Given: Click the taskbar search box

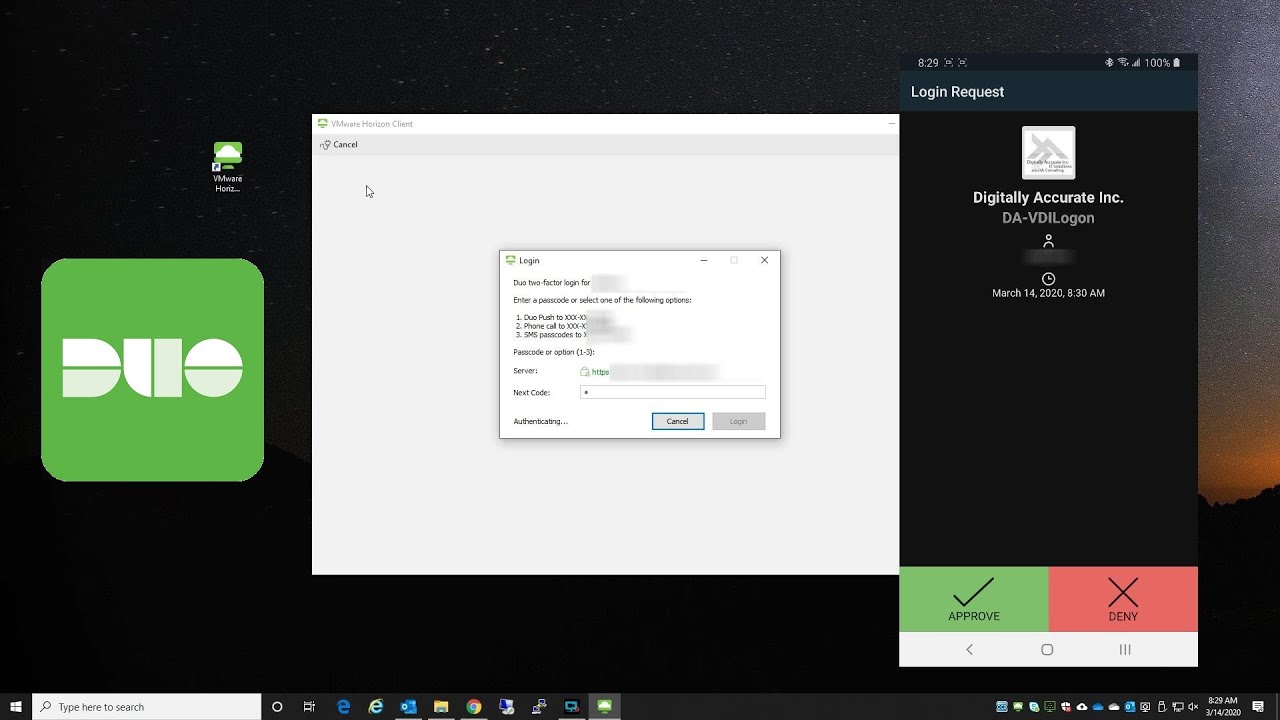Looking at the screenshot, I should click(147, 706).
